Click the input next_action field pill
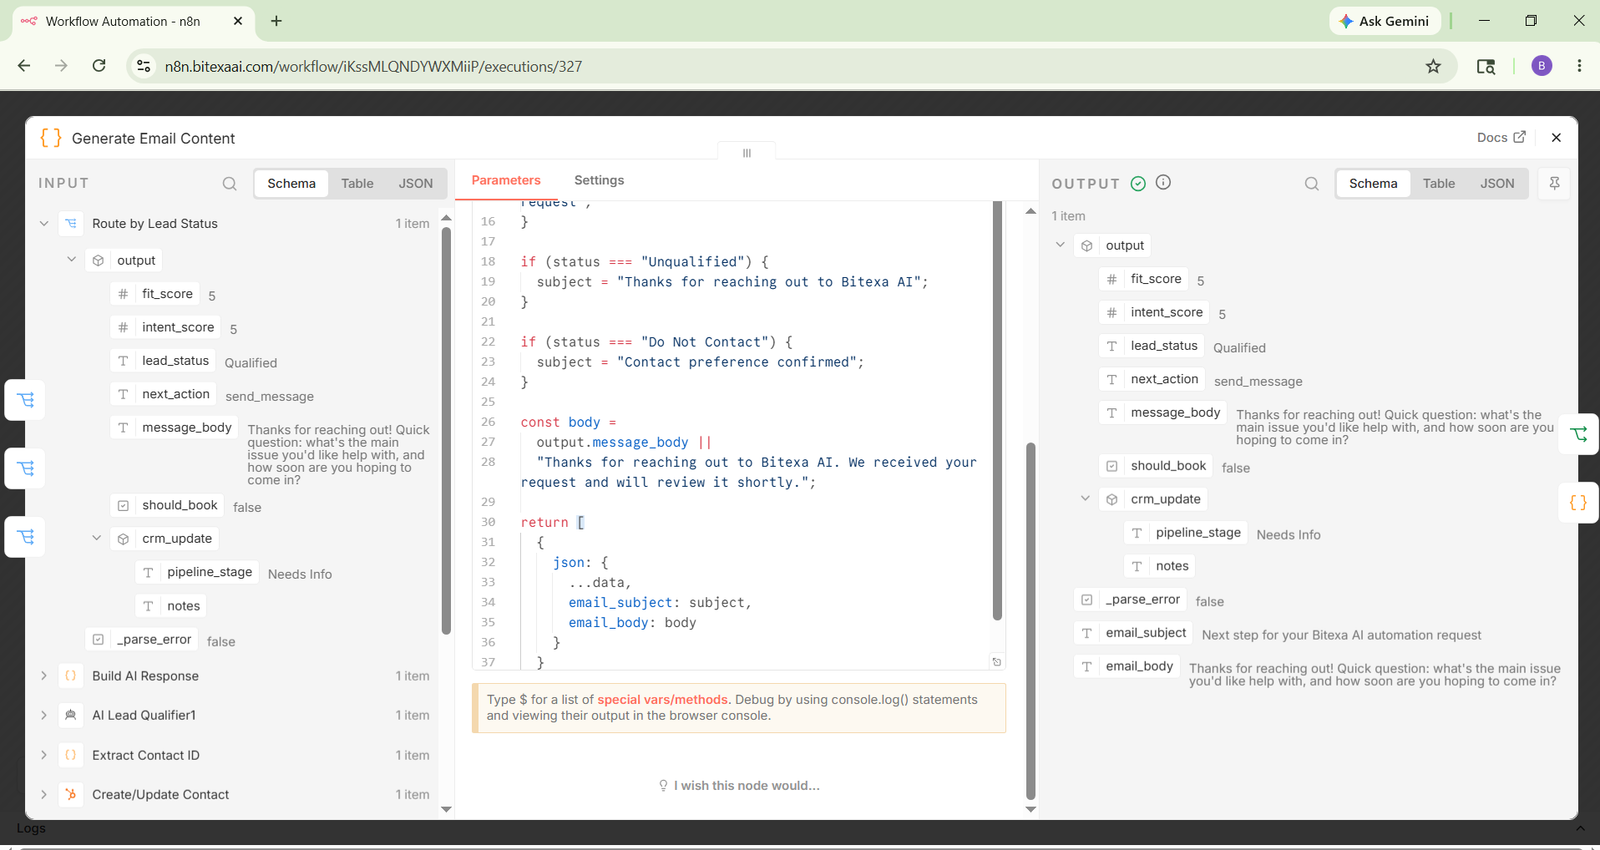 [164, 394]
